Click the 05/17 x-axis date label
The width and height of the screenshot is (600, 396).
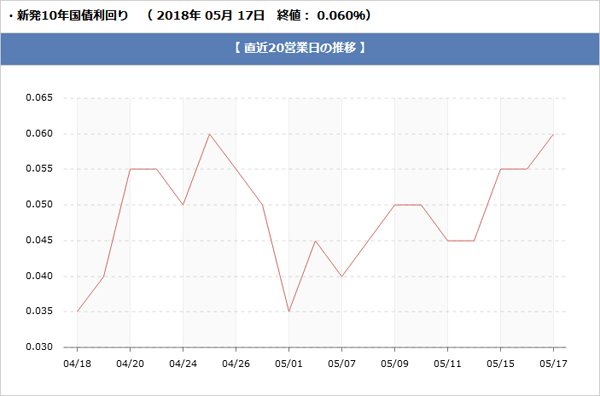pyautogui.click(x=553, y=363)
